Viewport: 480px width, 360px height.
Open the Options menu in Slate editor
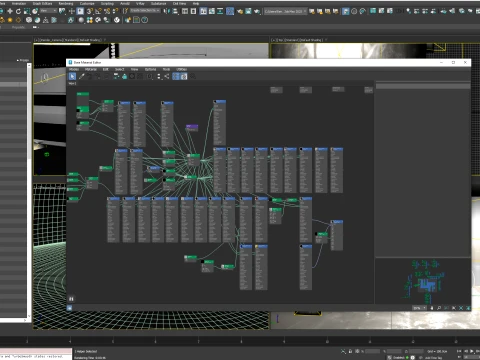(x=150, y=69)
